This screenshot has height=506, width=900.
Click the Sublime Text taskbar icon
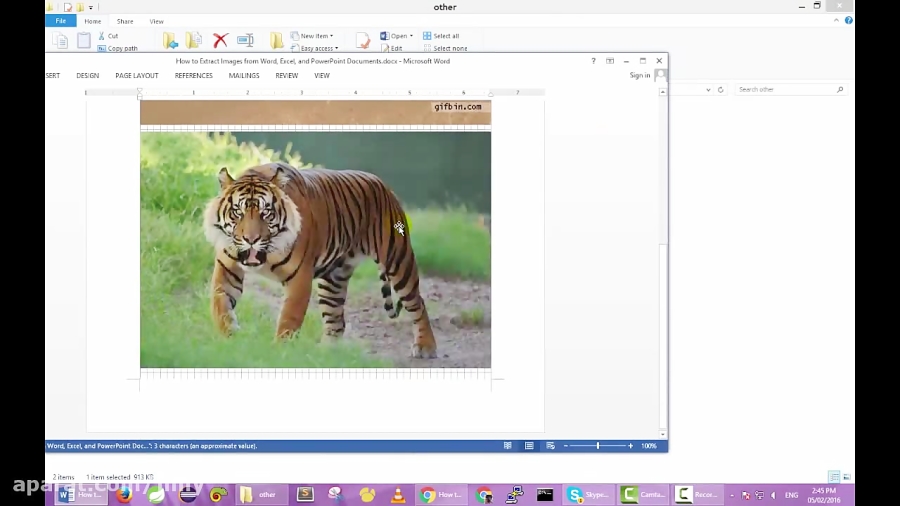[305, 495]
